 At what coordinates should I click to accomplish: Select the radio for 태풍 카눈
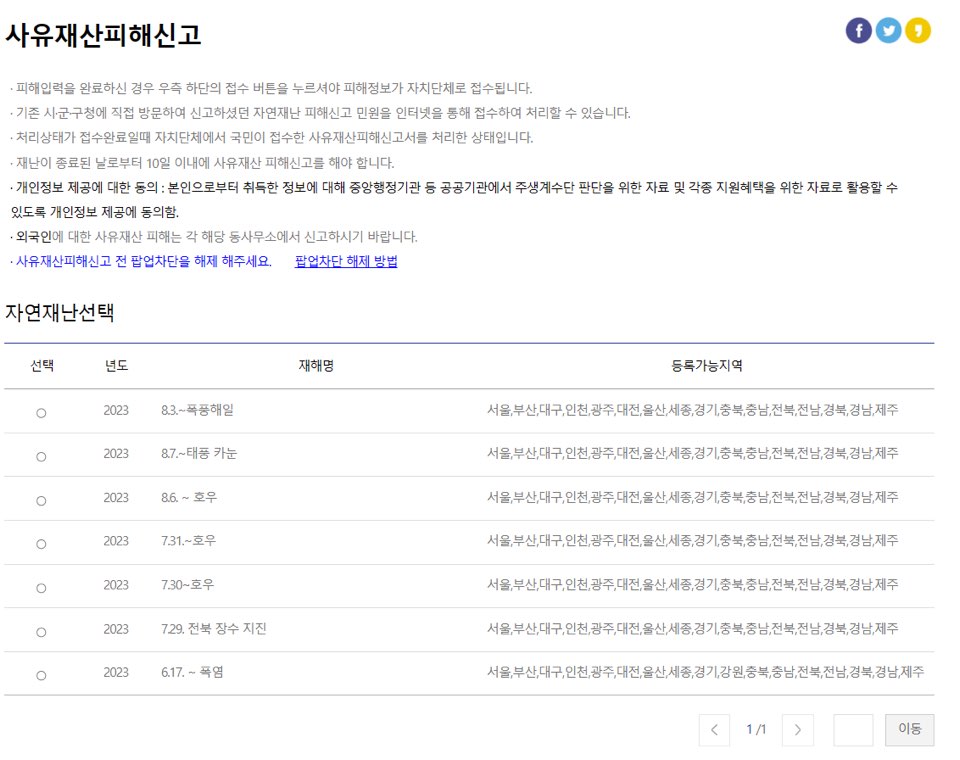[x=40, y=453]
